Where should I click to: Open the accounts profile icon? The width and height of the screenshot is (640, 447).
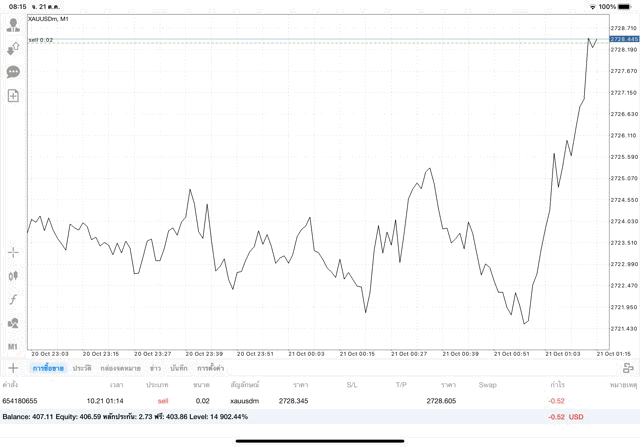[x=13, y=25]
